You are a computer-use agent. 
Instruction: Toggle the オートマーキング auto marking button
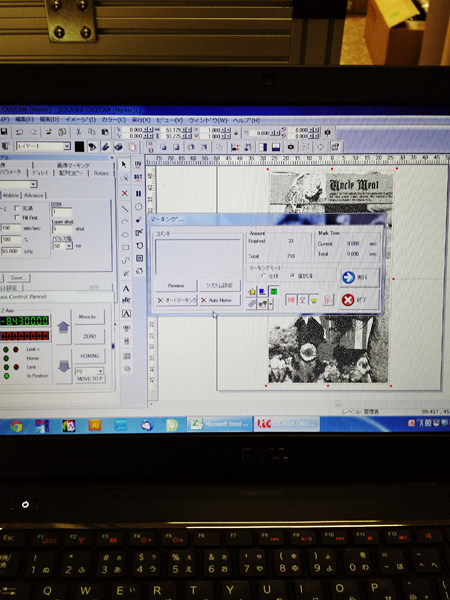[x=176, y=300]
